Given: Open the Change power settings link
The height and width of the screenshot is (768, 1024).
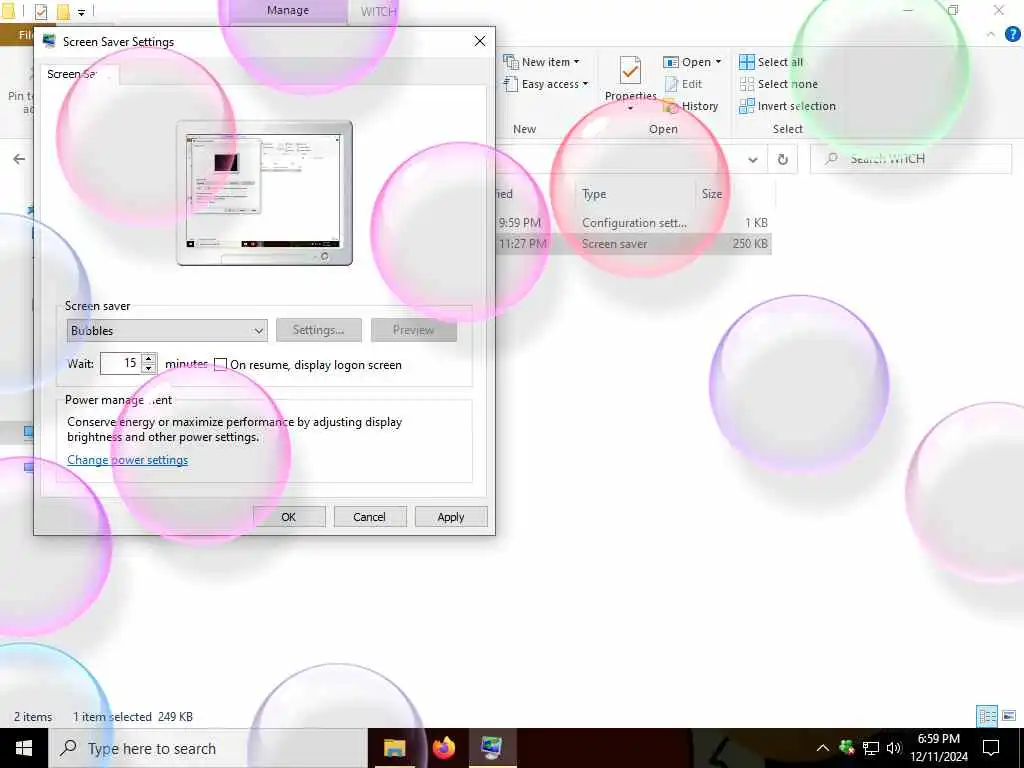Looking at the screenshot, I should coord(127,460).
